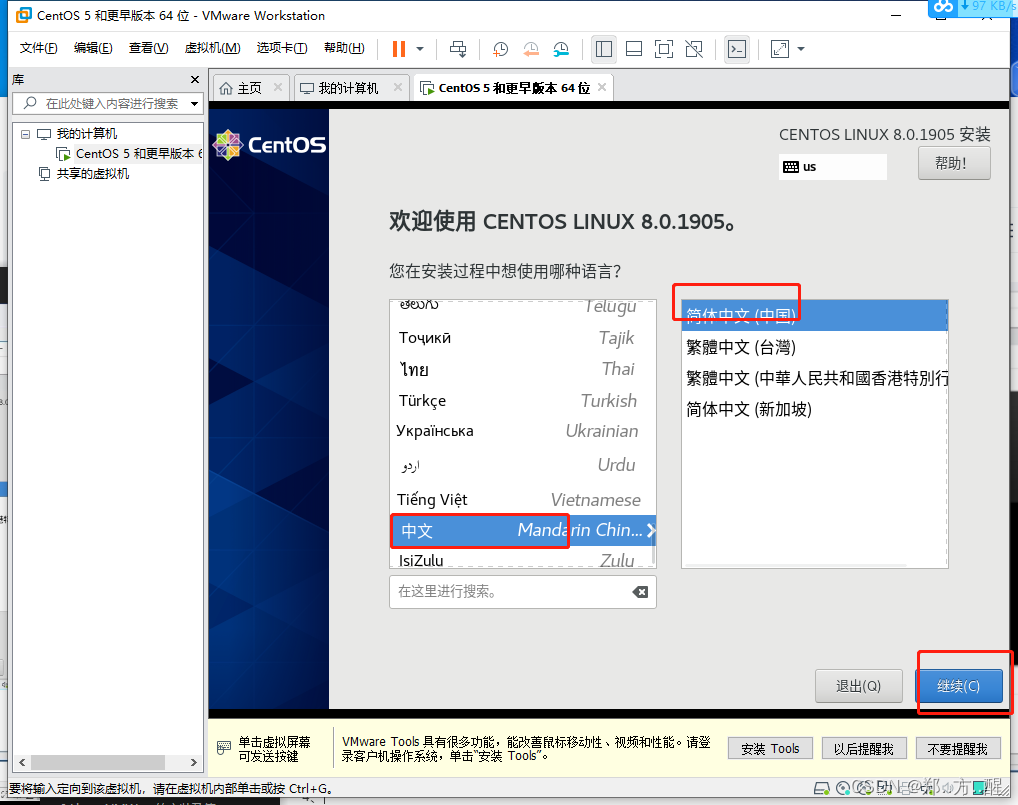Click the 以后提醒我 button
This screenshot has height=805, width=1018.
[863, 749]
